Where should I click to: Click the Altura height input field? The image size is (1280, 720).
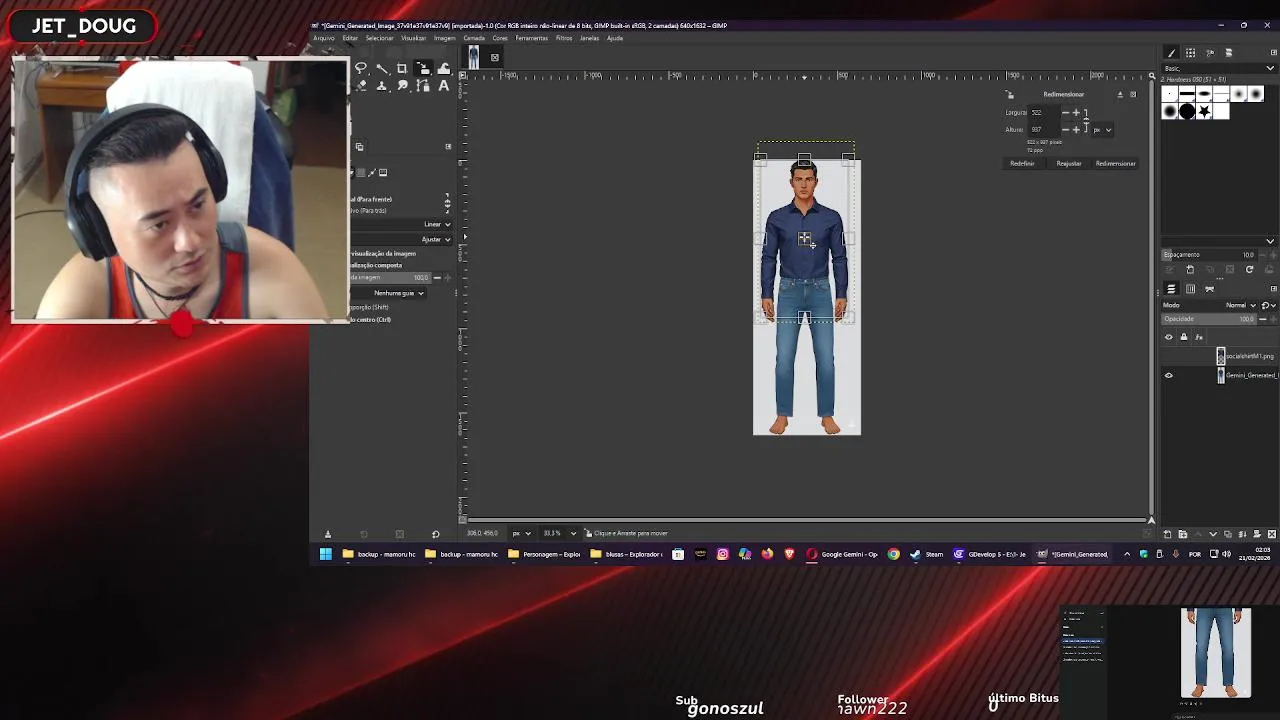1044,130
